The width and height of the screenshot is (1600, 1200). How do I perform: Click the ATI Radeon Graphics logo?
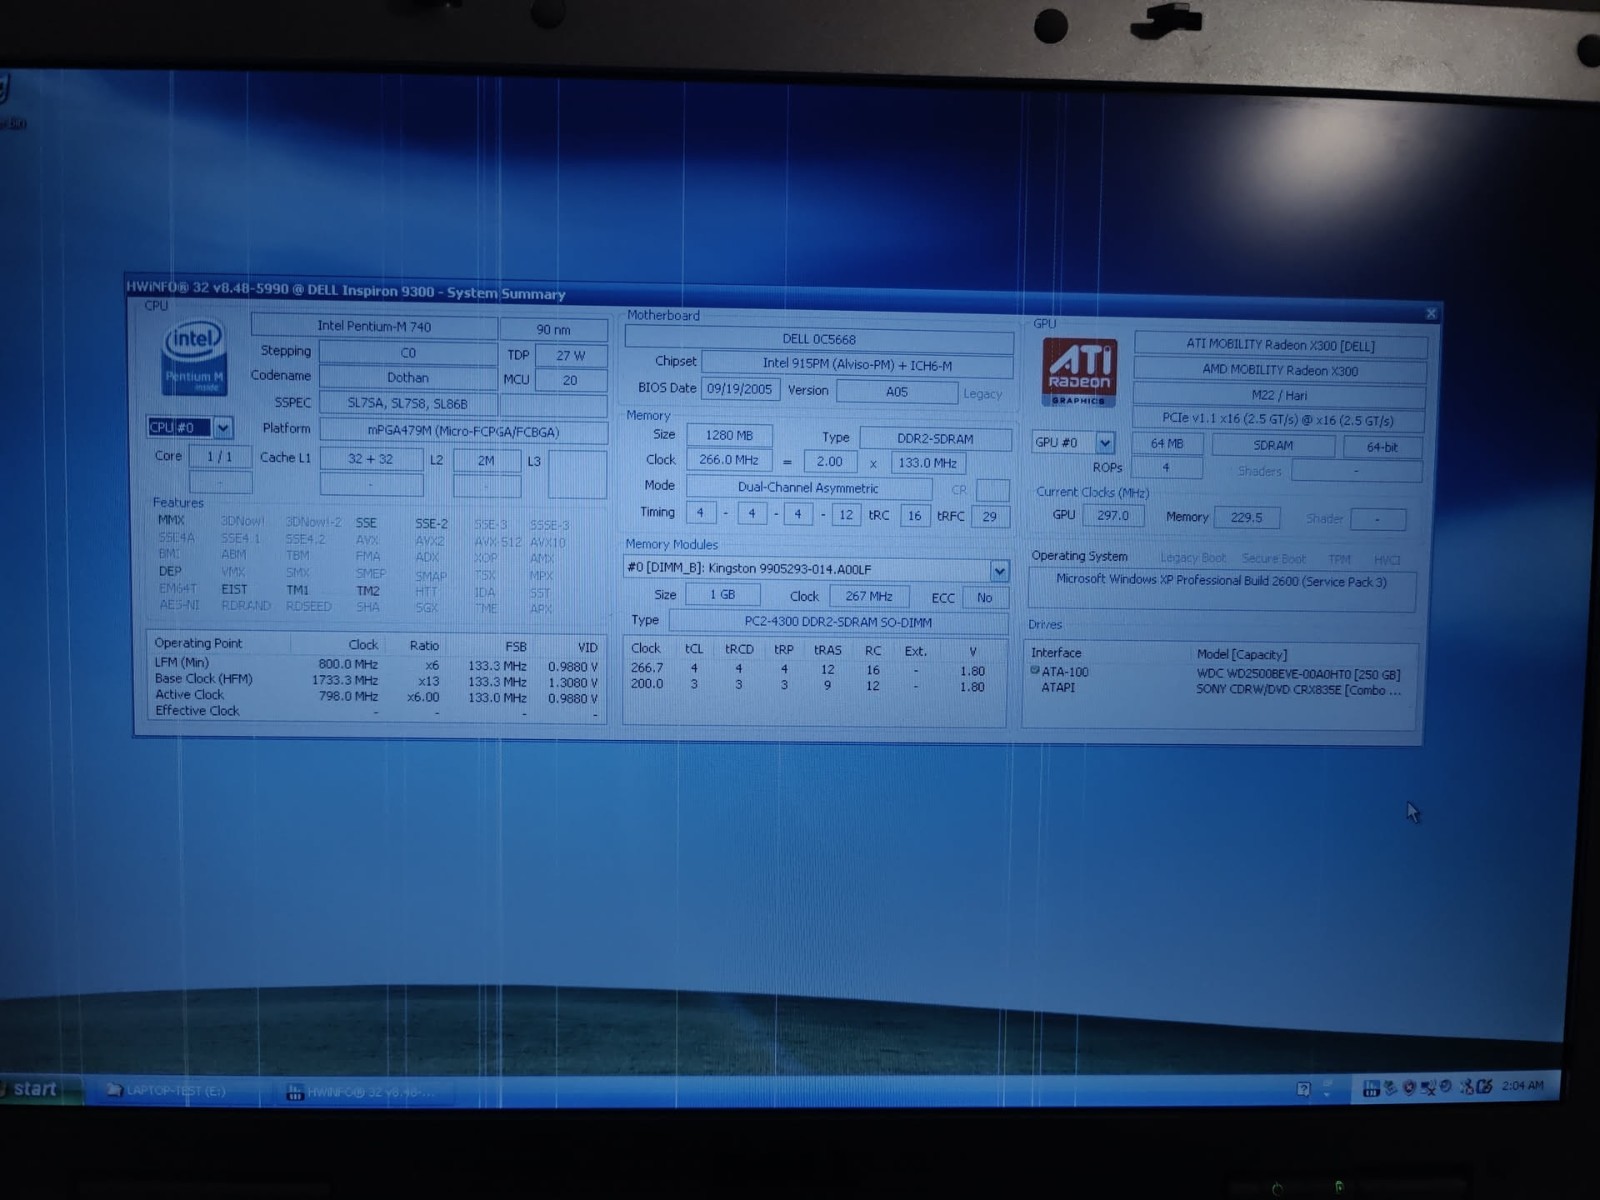point(1078,371)
